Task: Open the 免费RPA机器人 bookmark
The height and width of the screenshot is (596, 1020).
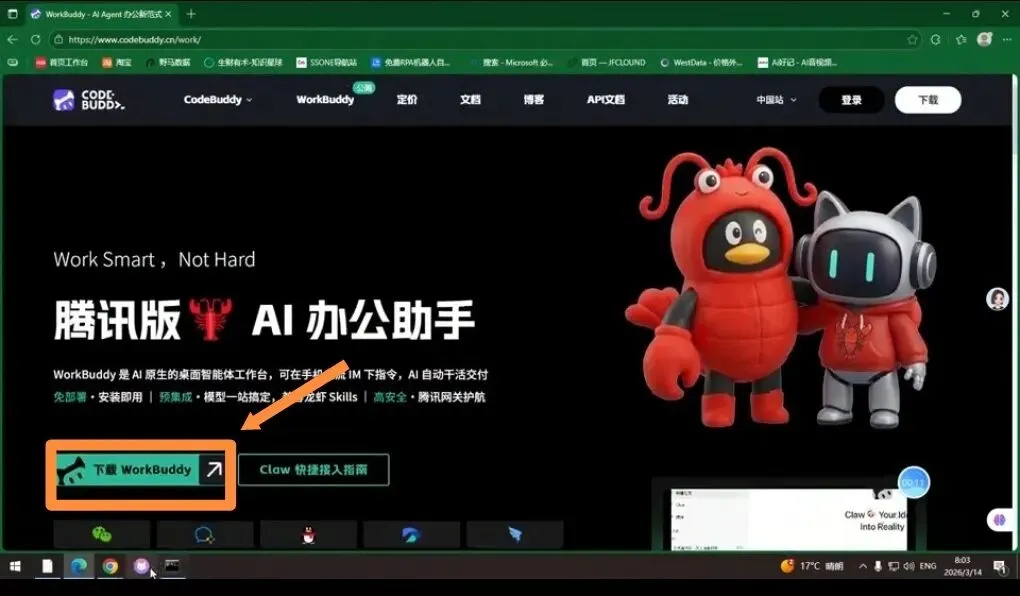Action: click(410, 62)
